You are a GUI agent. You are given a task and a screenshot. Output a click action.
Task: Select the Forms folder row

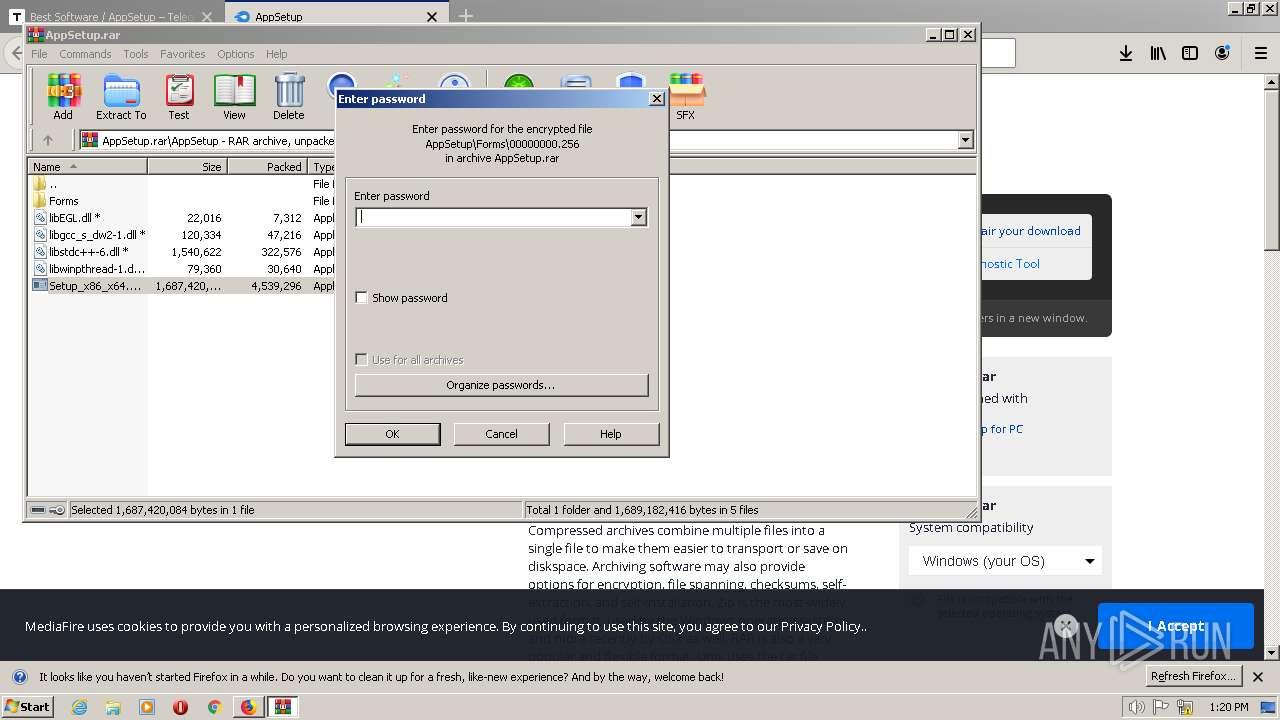[181, 201]
